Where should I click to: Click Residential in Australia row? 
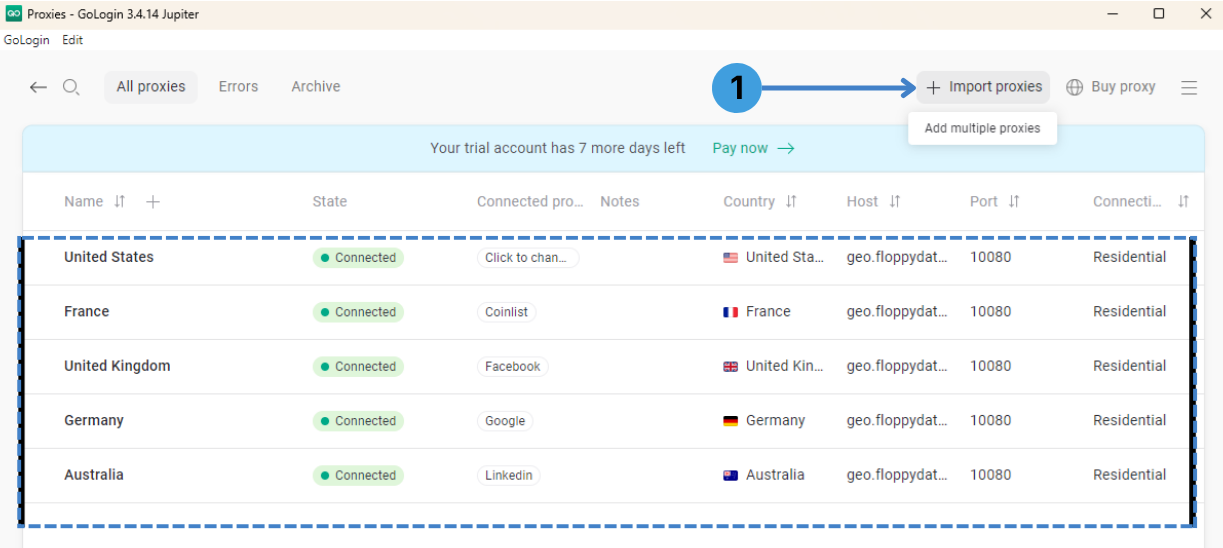pyautogui.click(x=1130, y=475)
